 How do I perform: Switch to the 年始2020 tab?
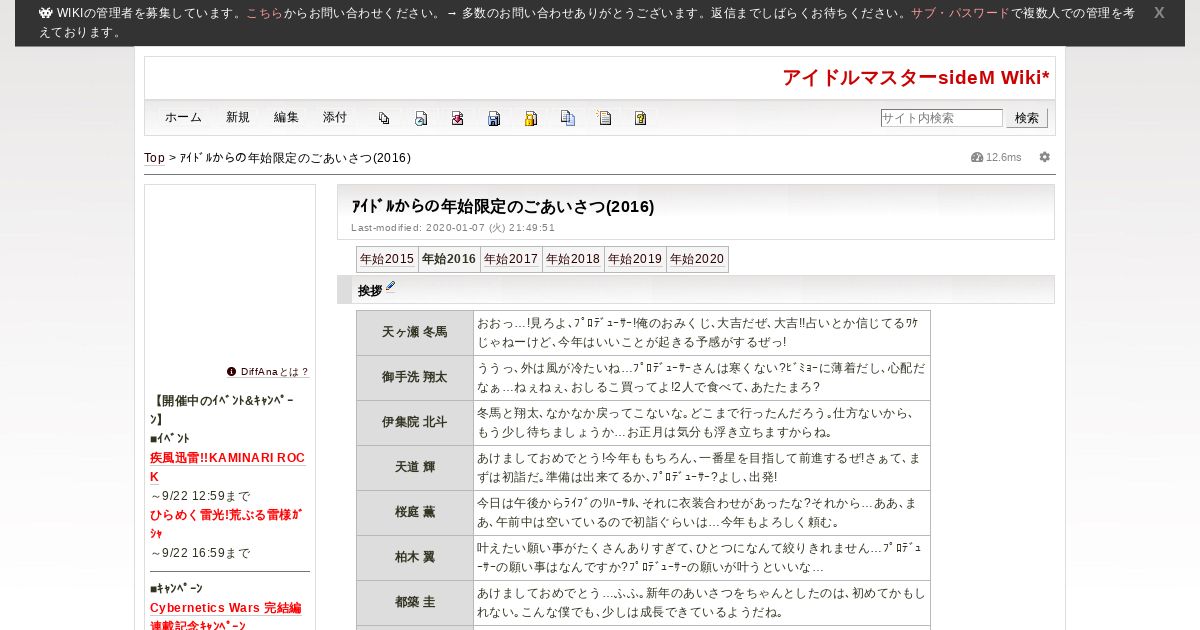697,259
